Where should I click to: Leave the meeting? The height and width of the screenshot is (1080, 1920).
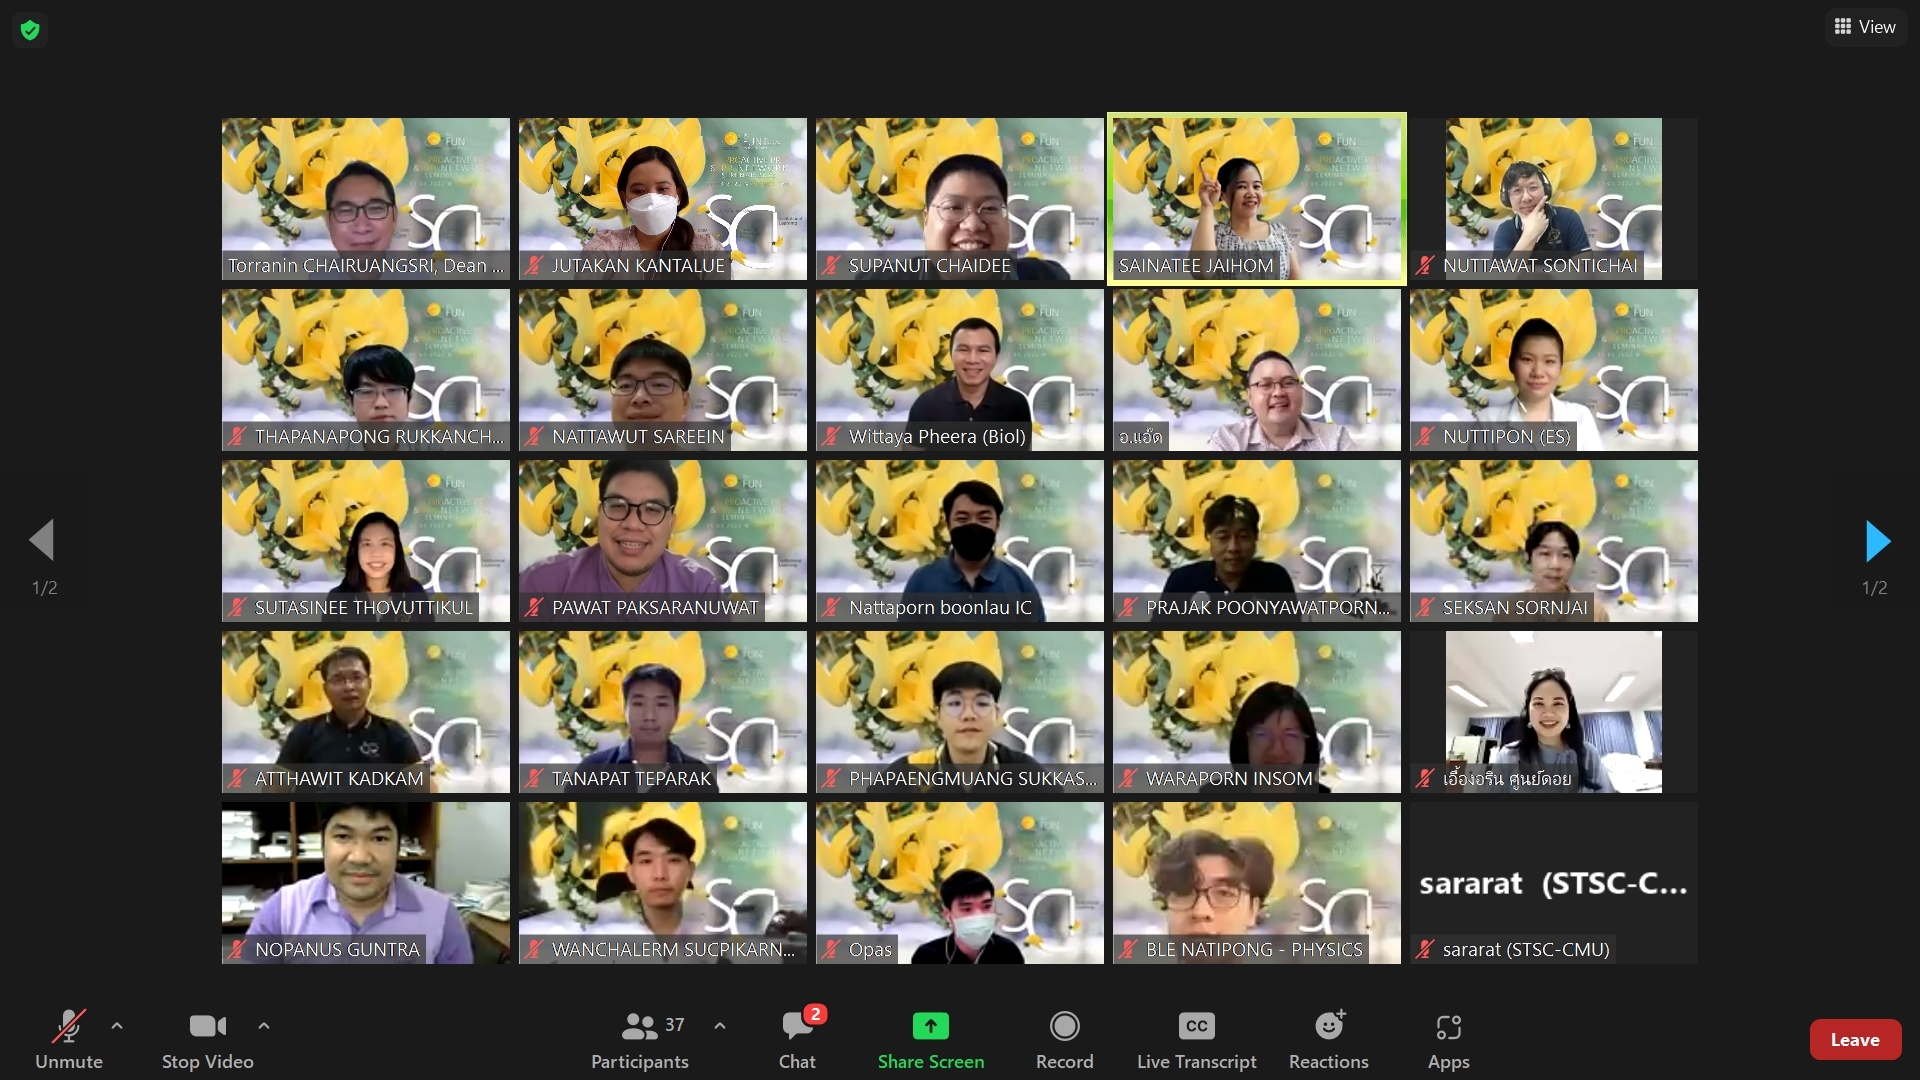1854,1040
